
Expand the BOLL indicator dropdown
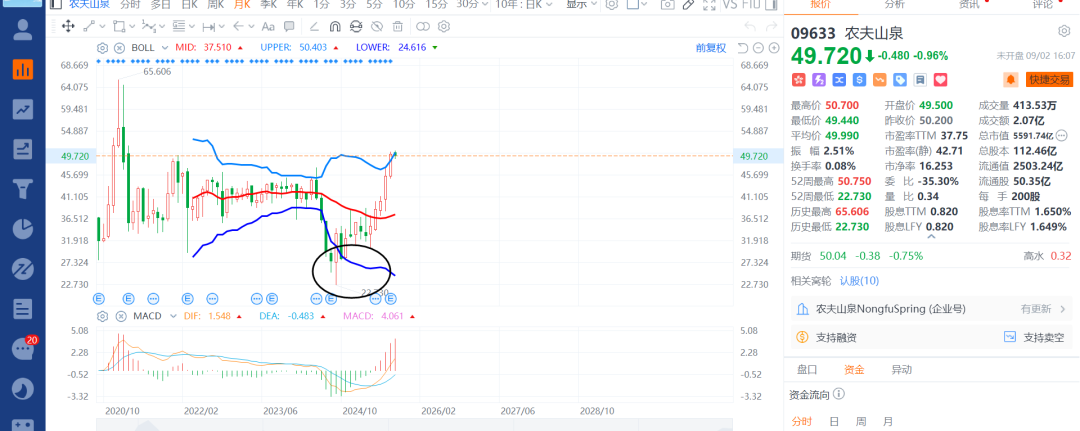click(165, 48)
